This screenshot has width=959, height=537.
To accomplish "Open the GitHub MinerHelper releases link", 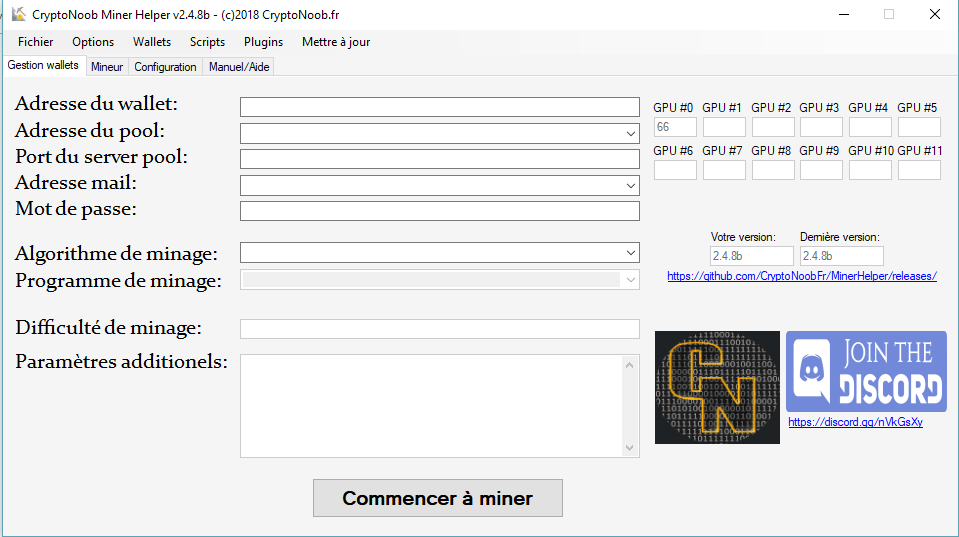I will (802, 276).
